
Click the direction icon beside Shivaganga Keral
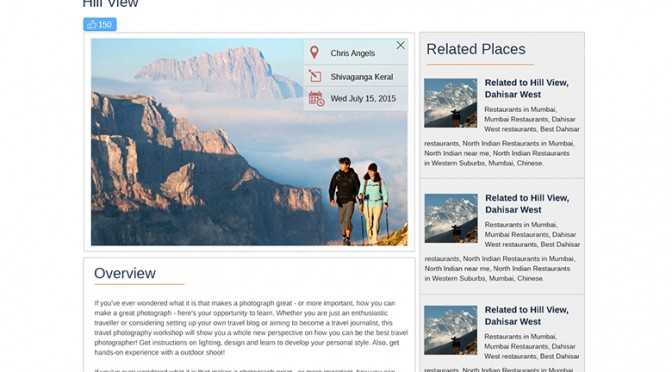pyautogui.click(x=315, y=76)
